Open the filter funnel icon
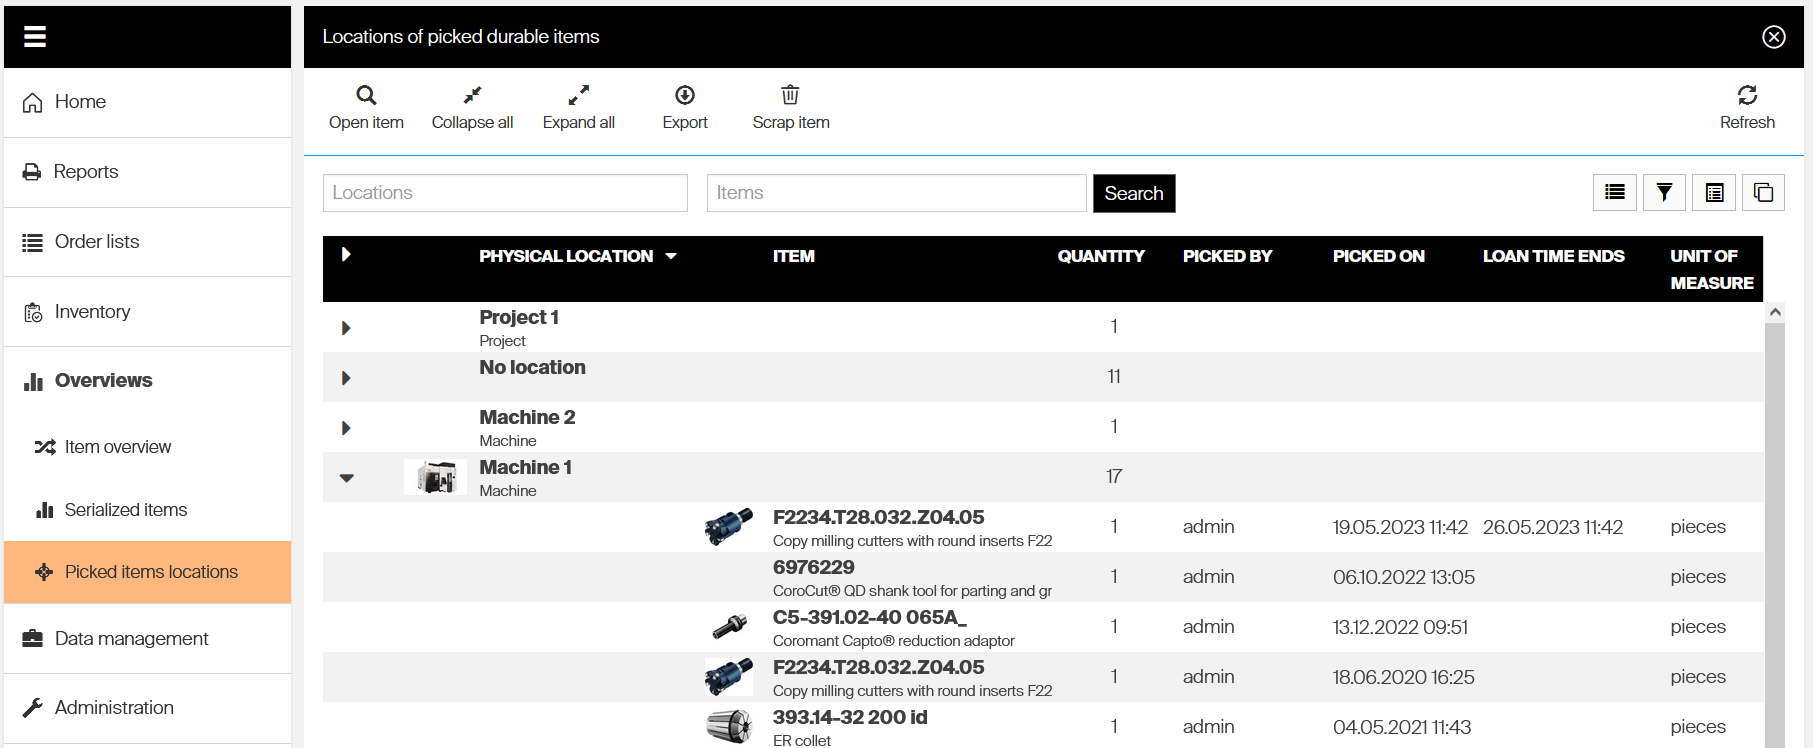Screen dimensions: 1813x748 coord(1664,193)
